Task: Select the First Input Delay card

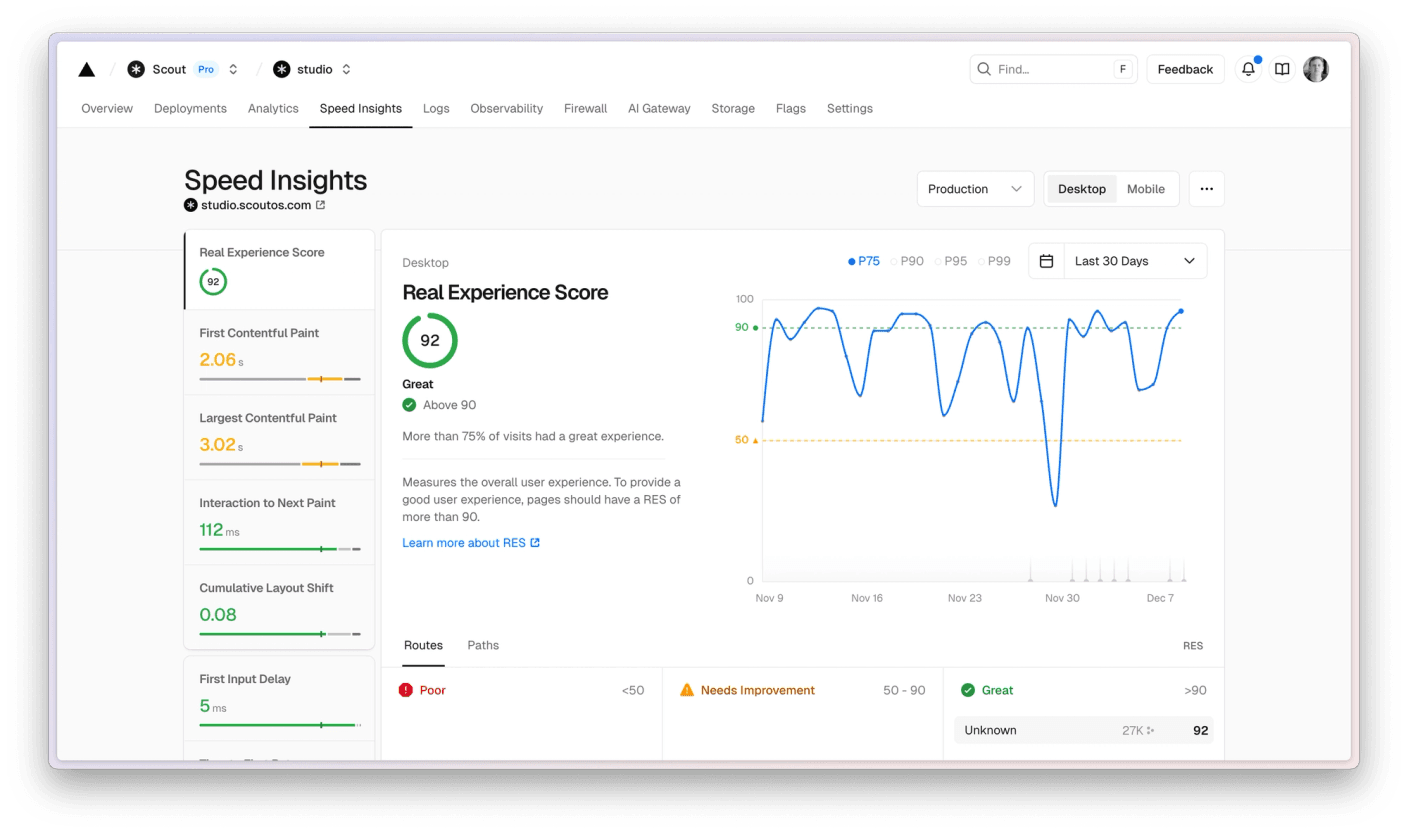Action: 279,698
